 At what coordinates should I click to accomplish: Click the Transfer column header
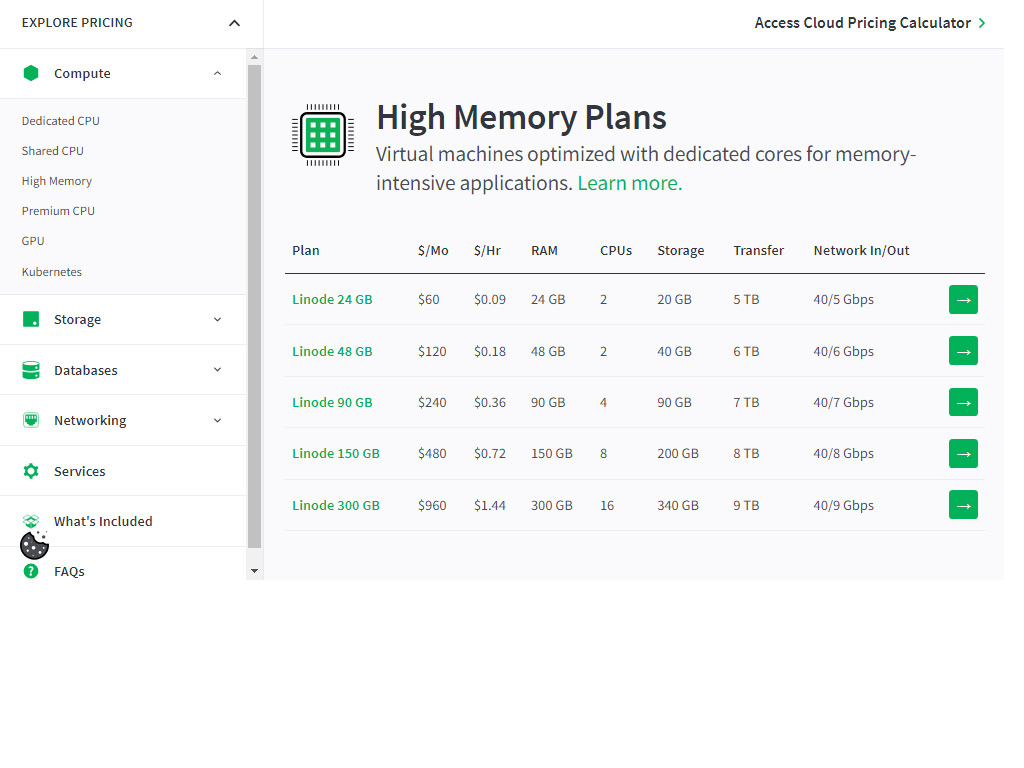758,251
